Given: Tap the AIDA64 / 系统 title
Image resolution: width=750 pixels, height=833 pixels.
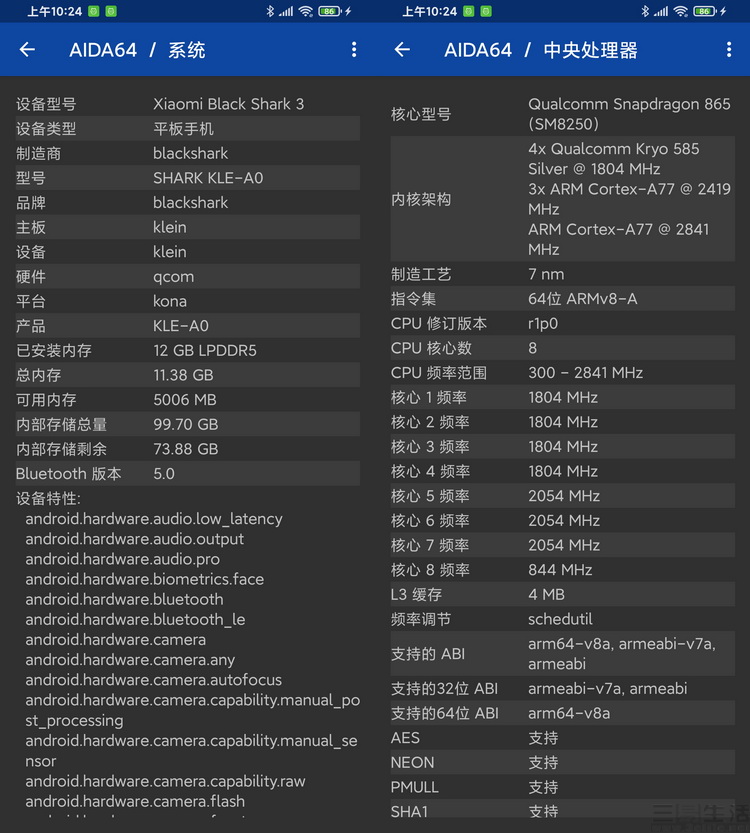Looking at the screenshot, I should point(137,50).
